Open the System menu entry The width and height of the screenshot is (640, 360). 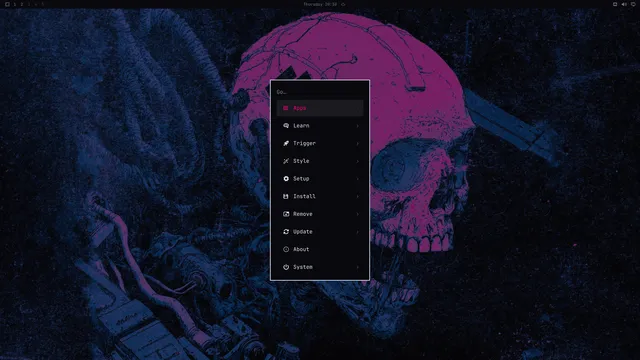[x=320, y=267]
